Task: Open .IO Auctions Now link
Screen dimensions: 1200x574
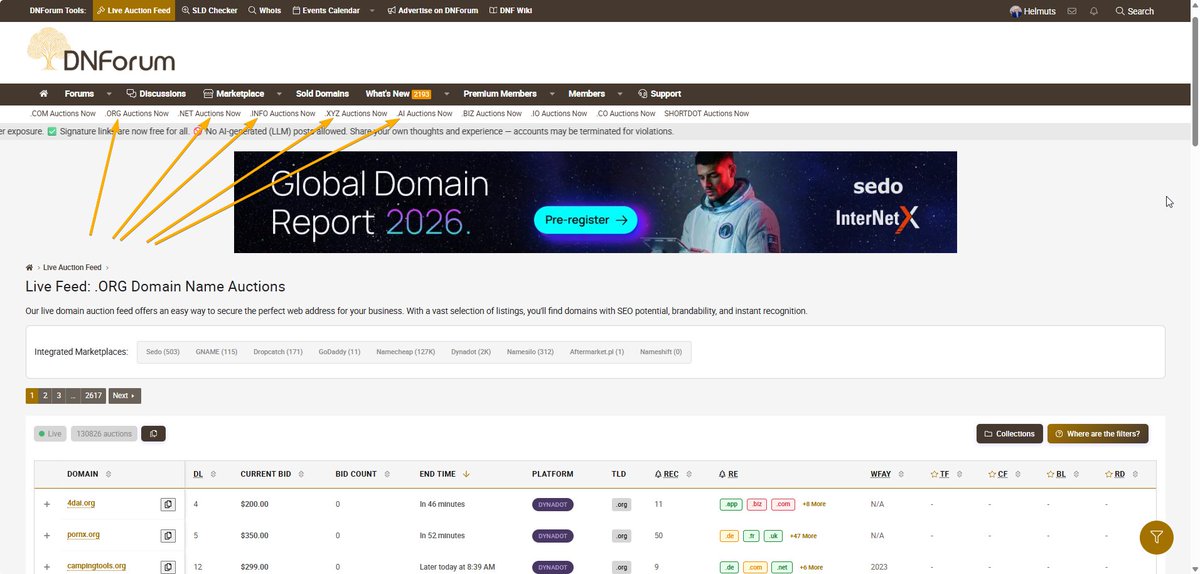Action: point(559,113)
